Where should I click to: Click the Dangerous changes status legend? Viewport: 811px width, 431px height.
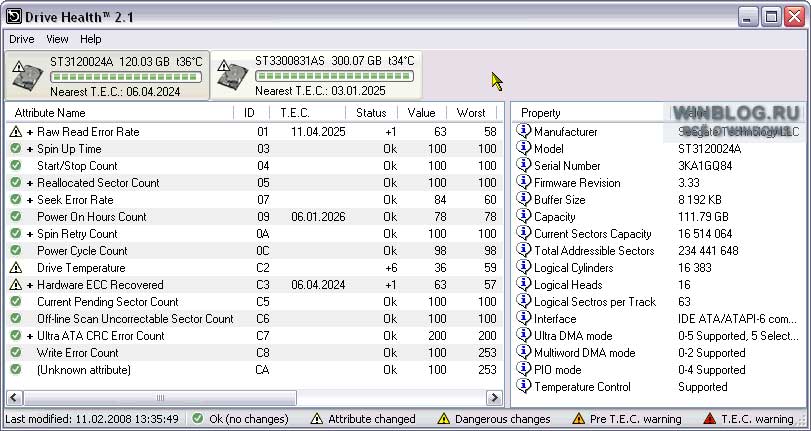[494, 419]
